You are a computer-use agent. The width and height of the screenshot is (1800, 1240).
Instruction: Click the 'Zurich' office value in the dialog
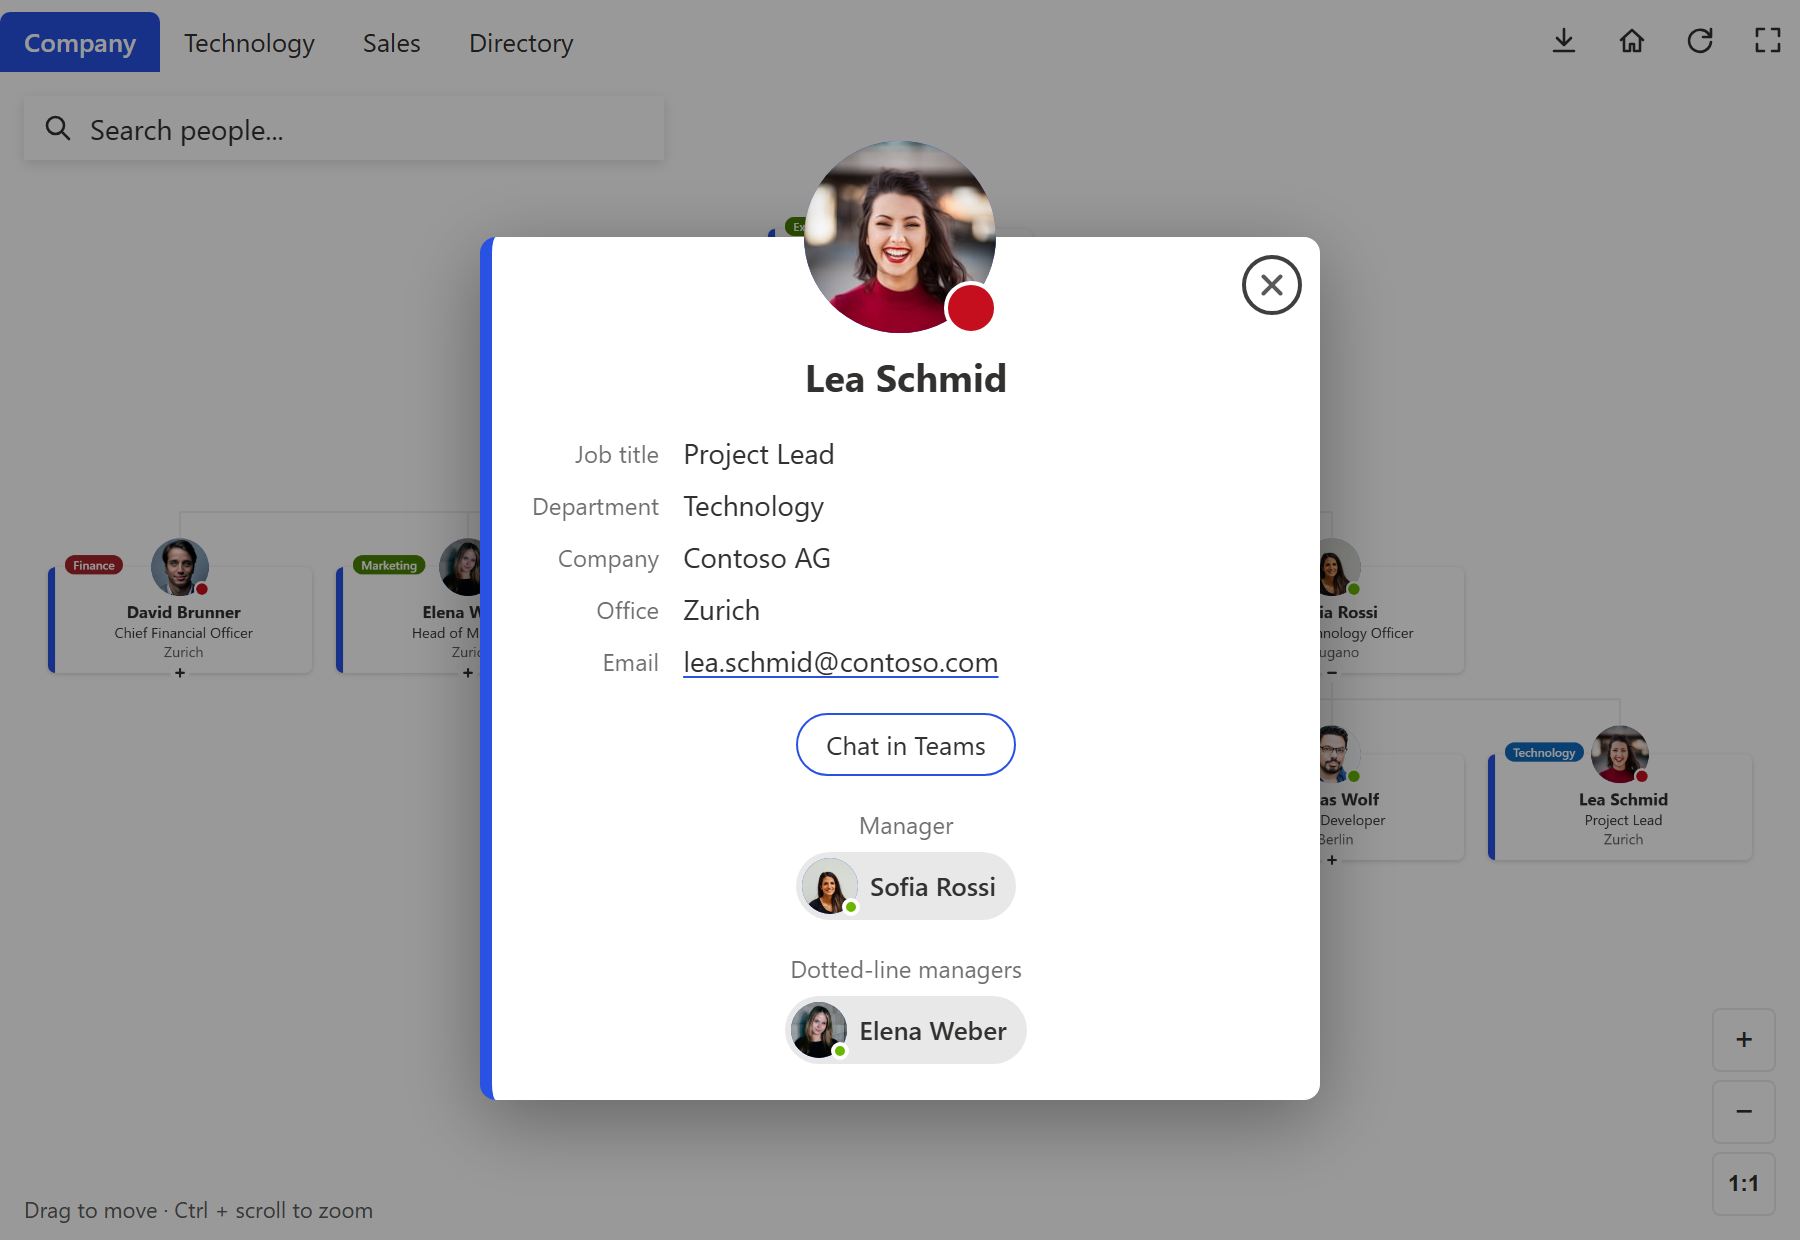click(721, 610)
